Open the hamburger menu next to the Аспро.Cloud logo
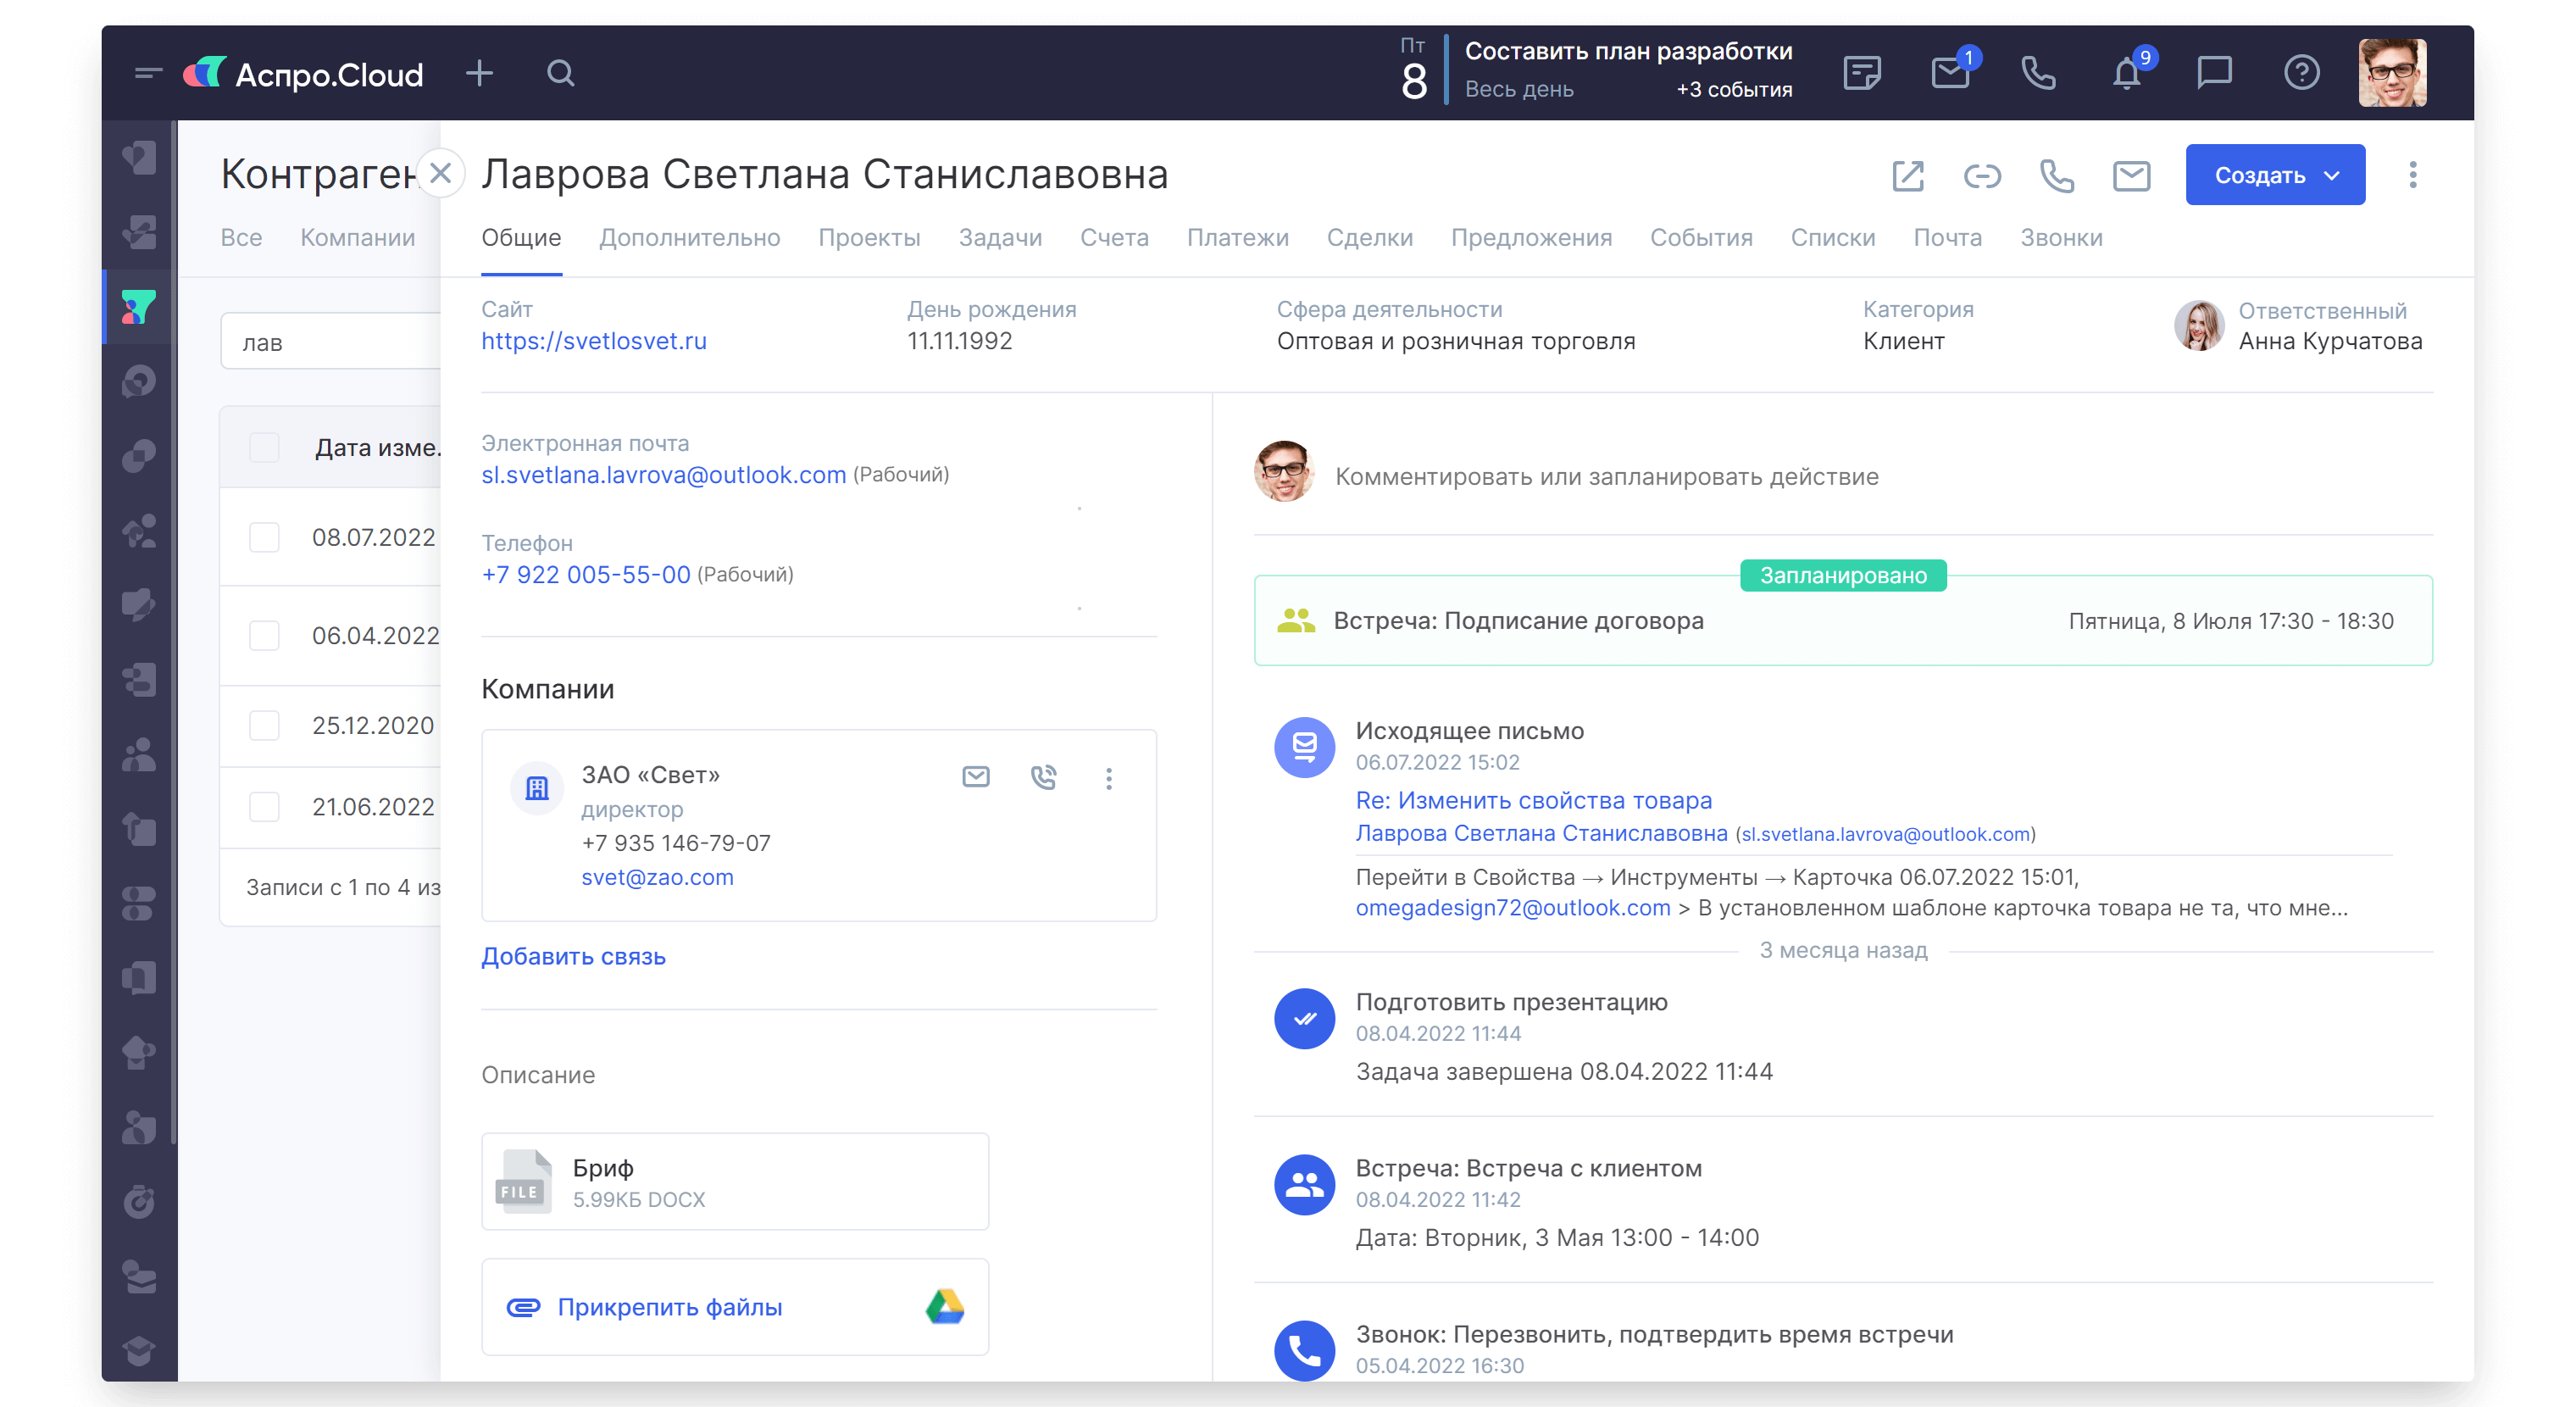 point(148,73)
